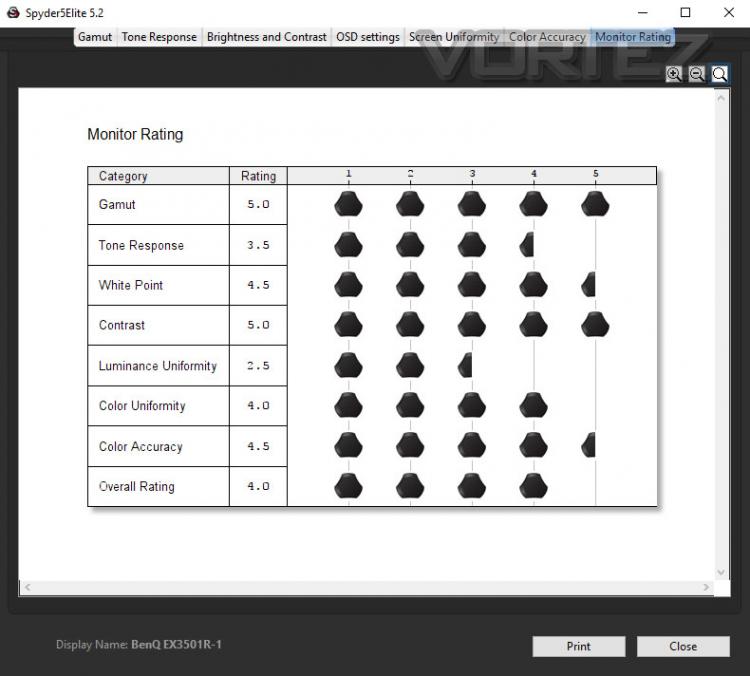The image size is (750, 676).
Task: Switch to the Screen Uniformity tab
Action: click(x=454, y=37)
